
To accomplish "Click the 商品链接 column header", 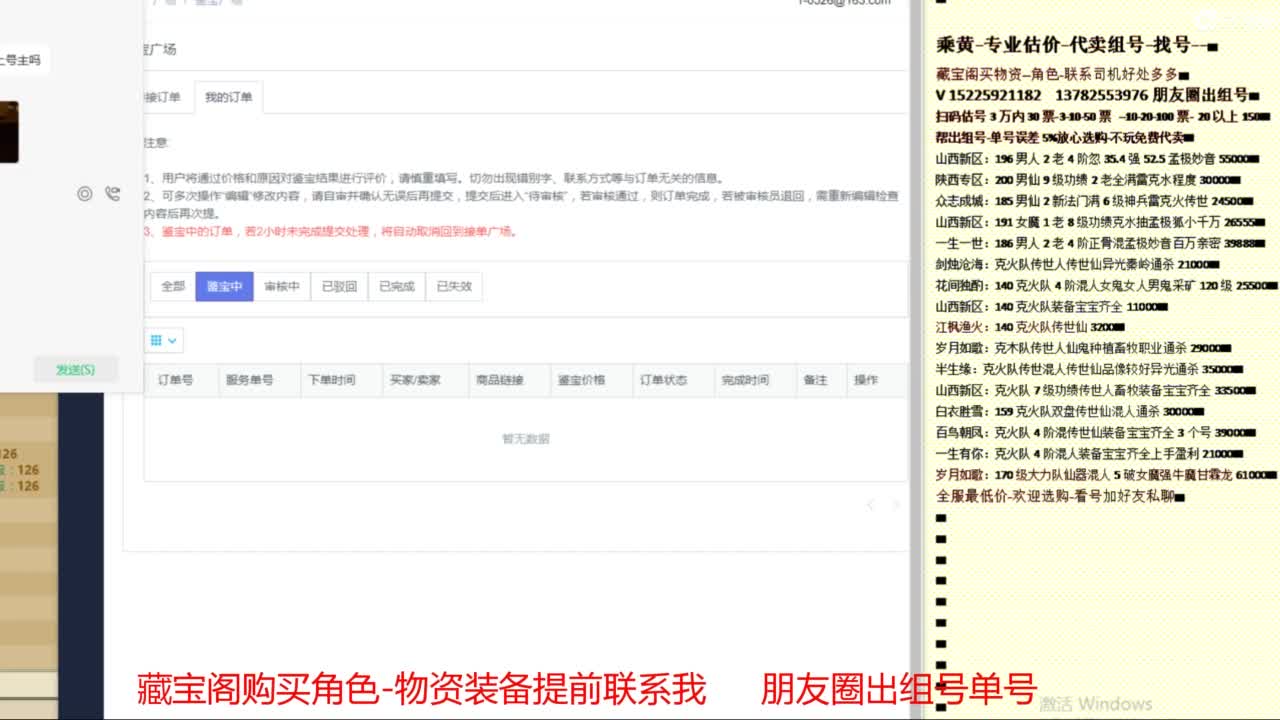I will tap(499, 380).
